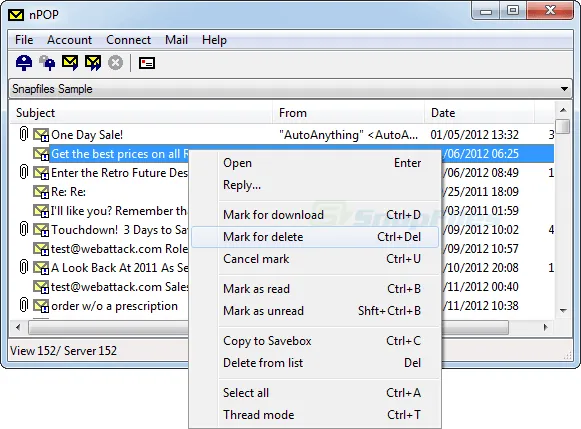Open the Connect menu
The height and width of the screenshot is (429, 581).
129,40
